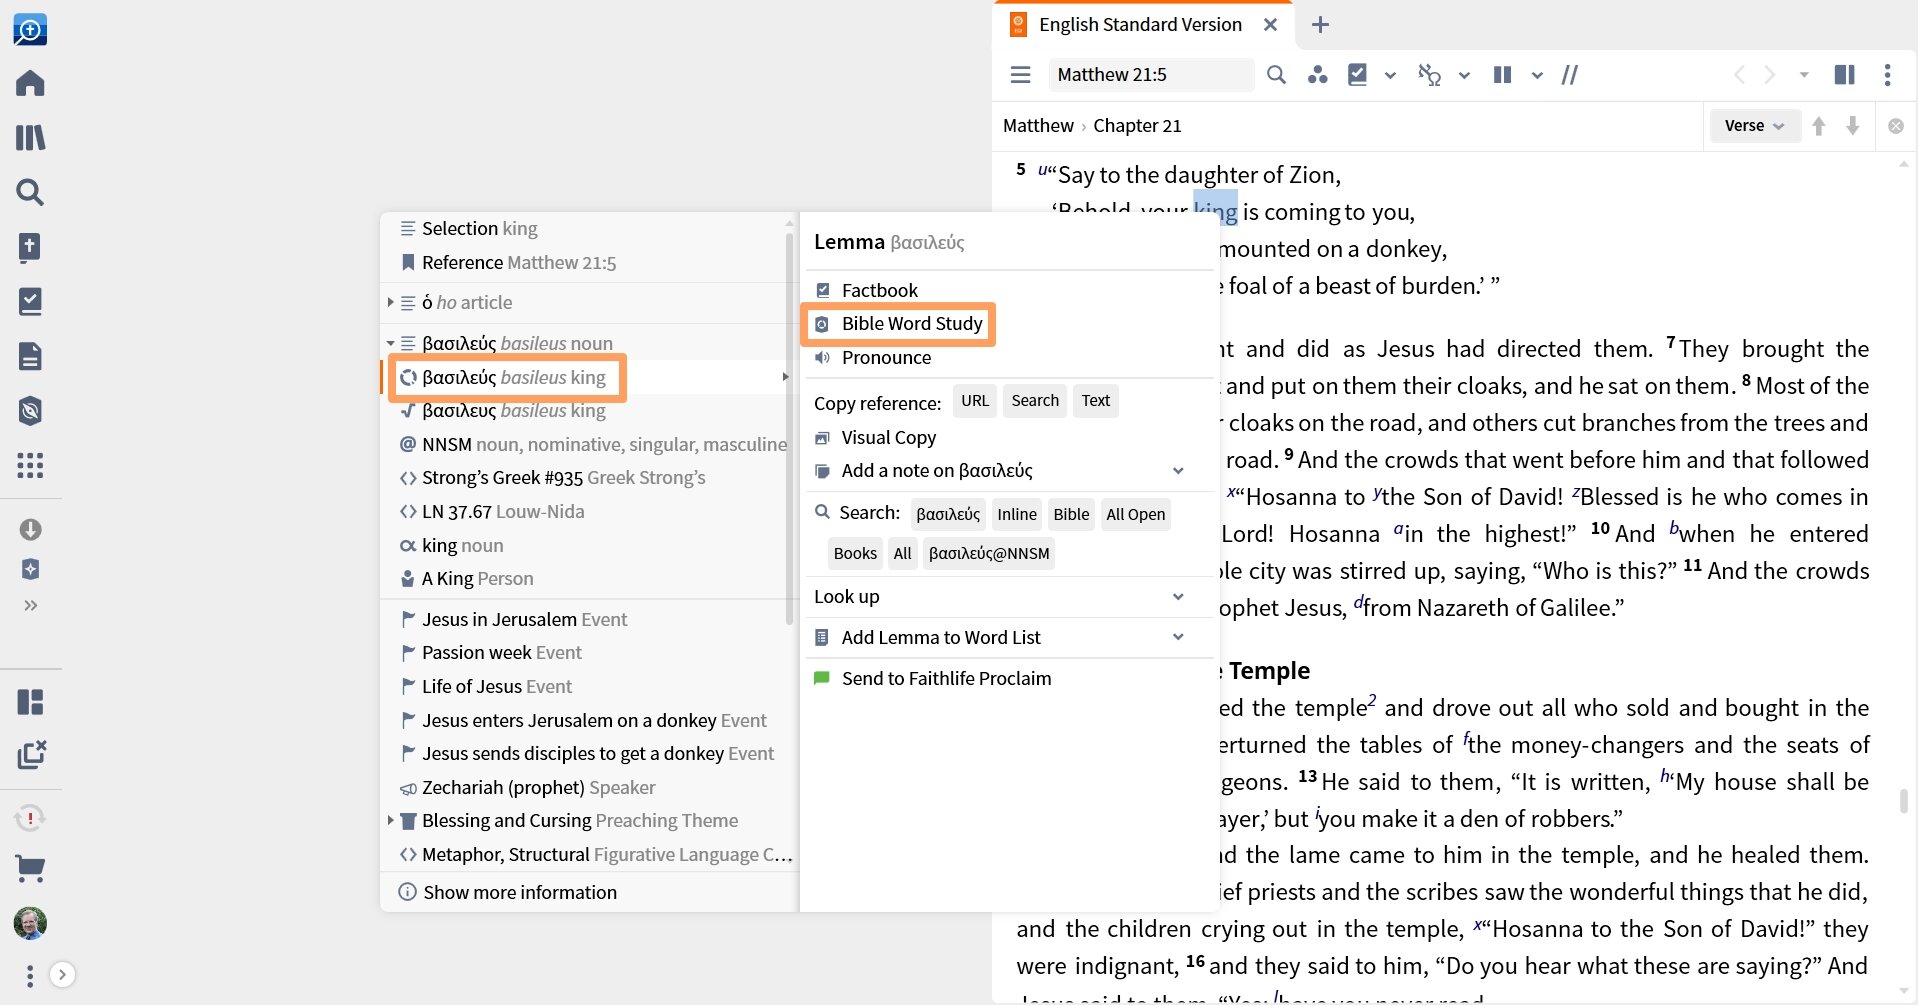Open the panel hamburger menu
The width and height of the screenshot is (1918, 1005).
(1020, 74)
